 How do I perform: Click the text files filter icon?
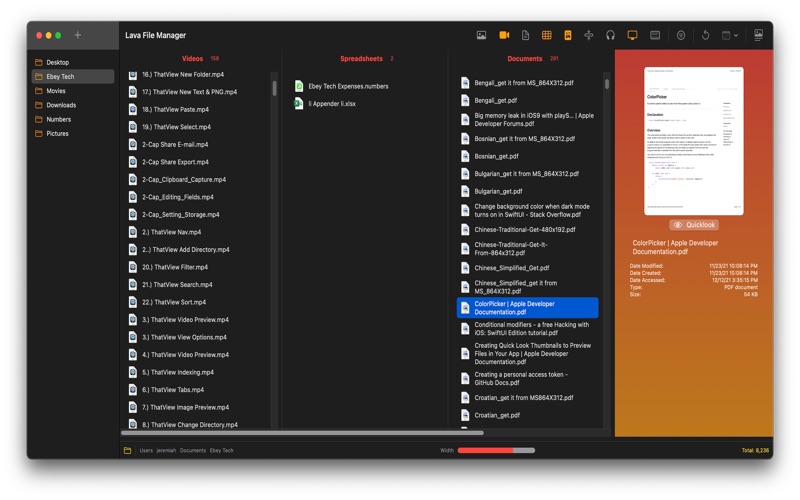525,35
